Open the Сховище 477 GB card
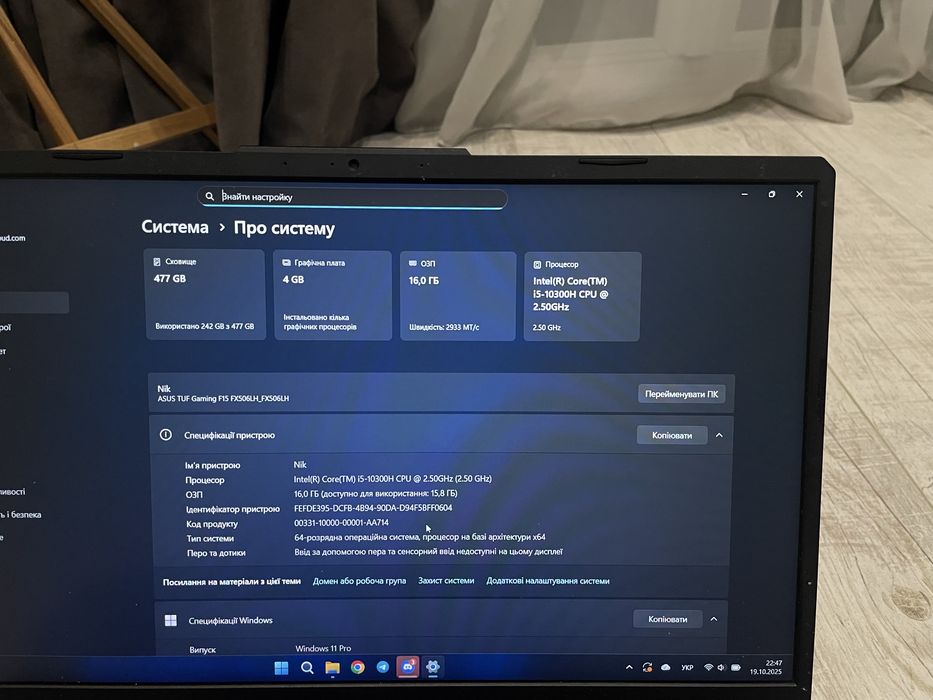 pyautogui.click(x=205, y=295)
